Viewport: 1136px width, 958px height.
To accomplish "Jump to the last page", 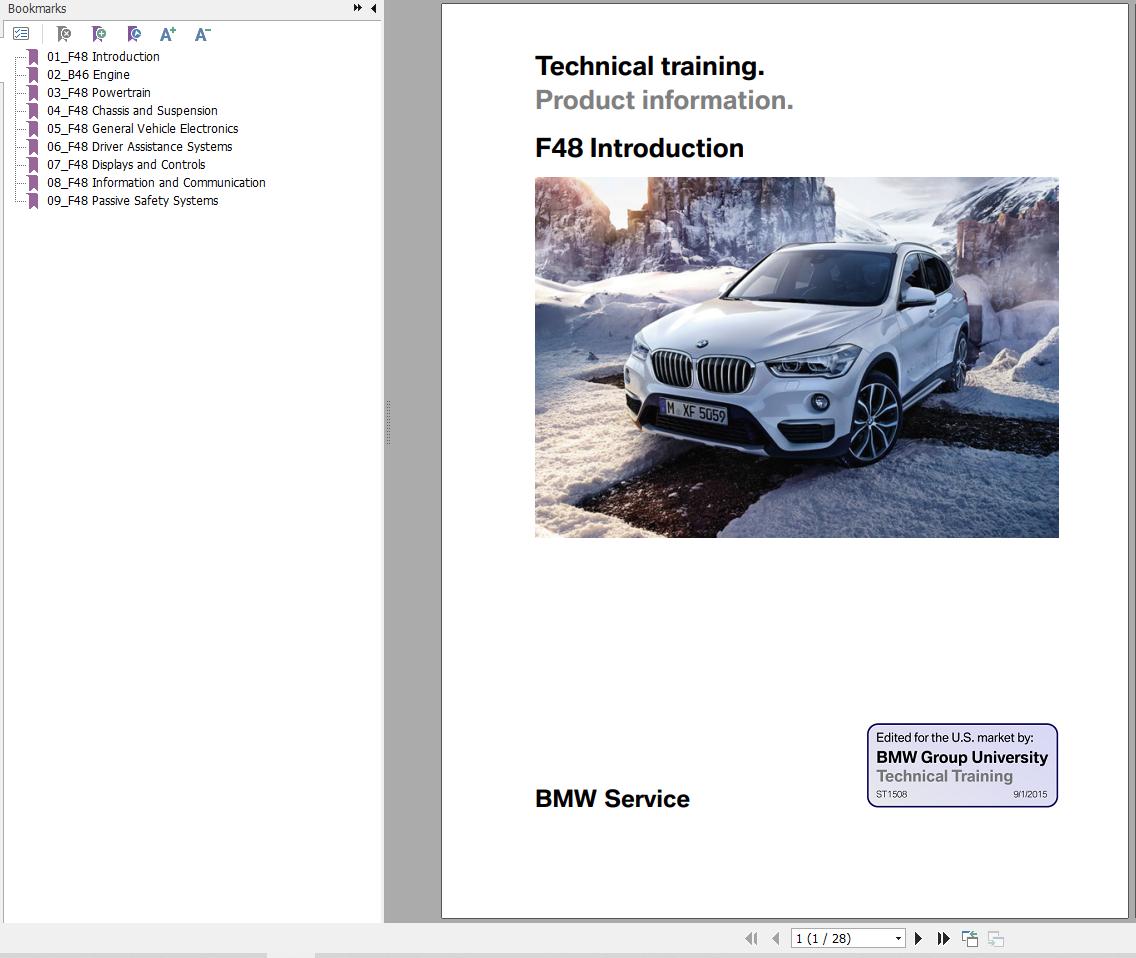I will point(943,938).
